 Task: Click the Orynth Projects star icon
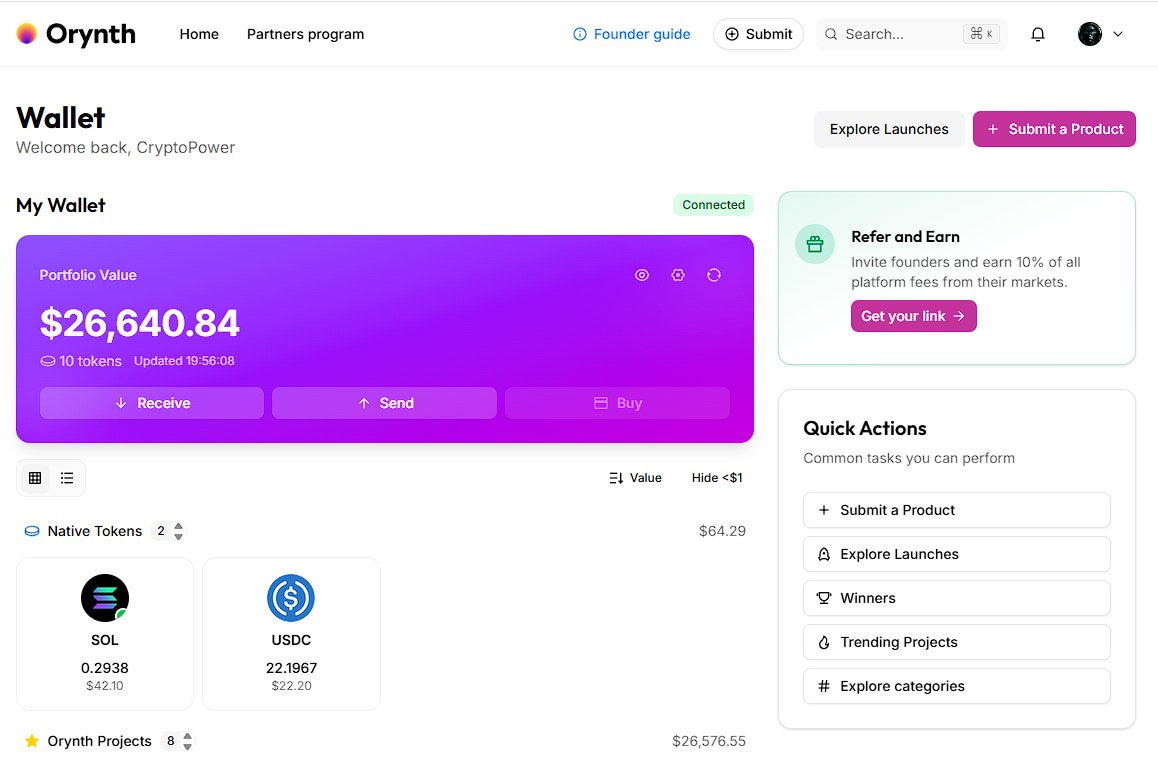click(32, 741)
